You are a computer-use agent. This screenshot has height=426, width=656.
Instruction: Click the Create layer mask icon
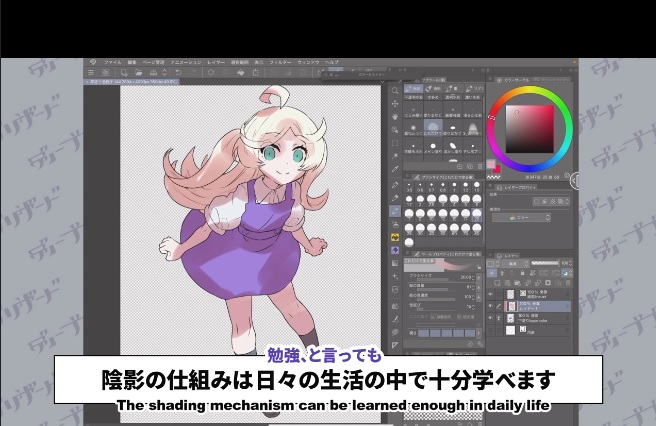(x=548, y=283)
